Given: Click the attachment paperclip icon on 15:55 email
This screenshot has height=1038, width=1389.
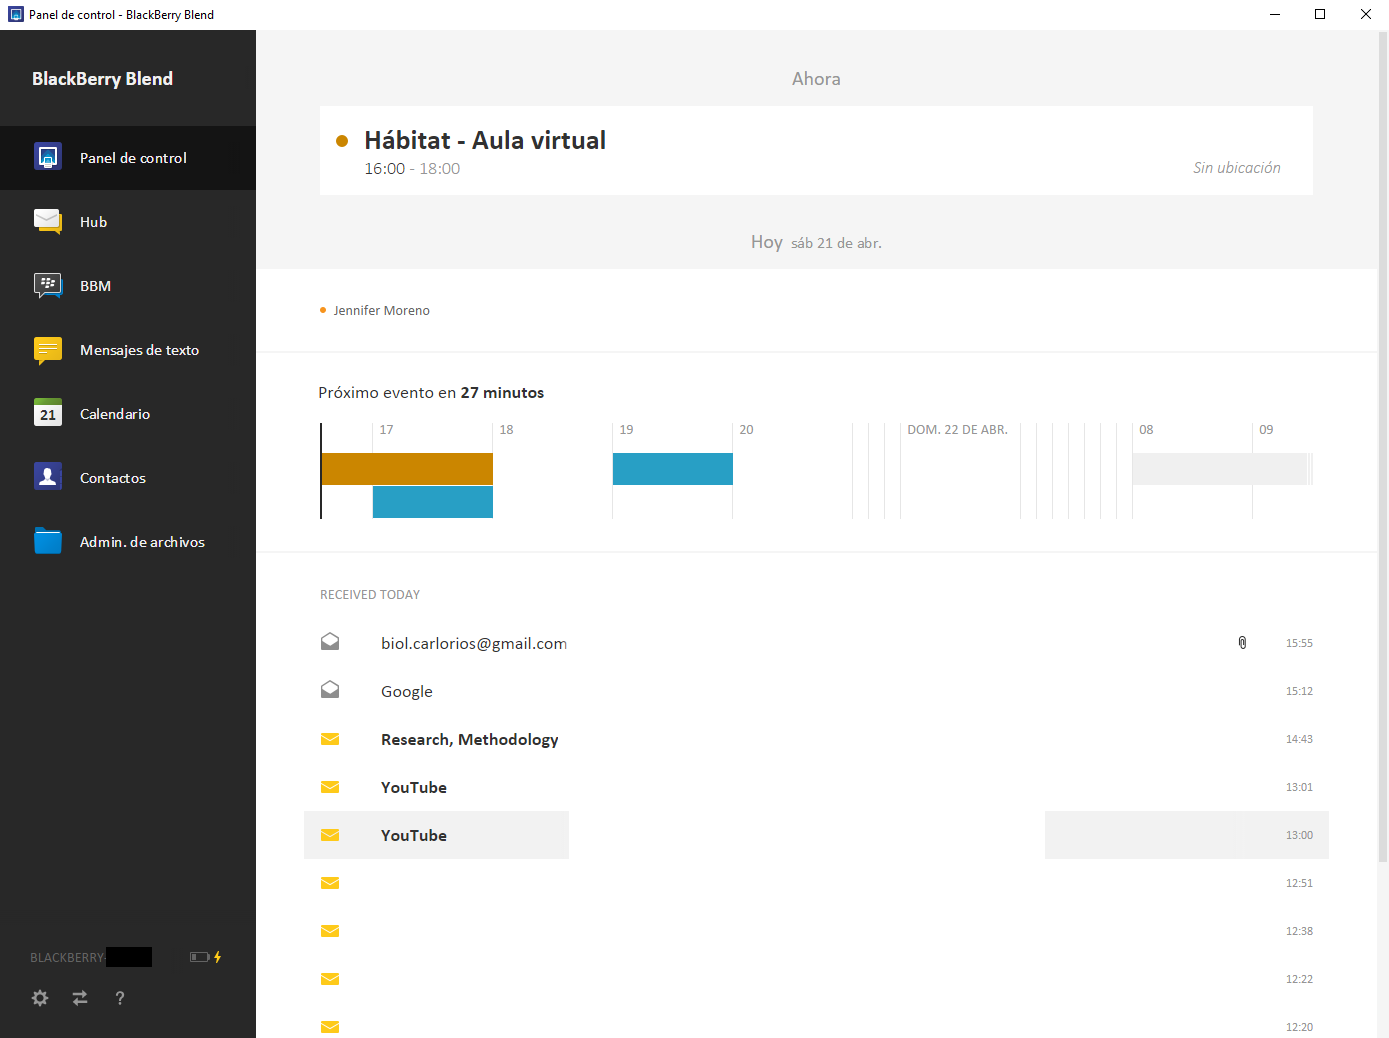Looking at the screenshot, I should (1242, 643).
